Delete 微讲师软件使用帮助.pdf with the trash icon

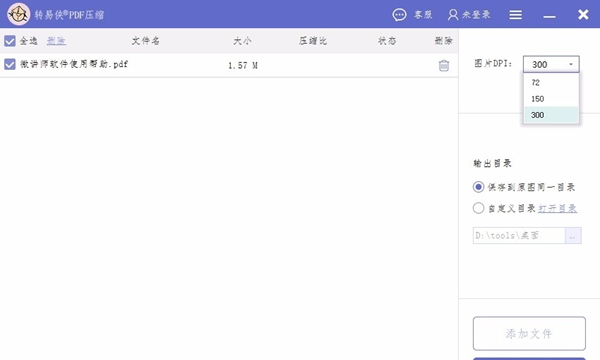(x=443, y=66)
